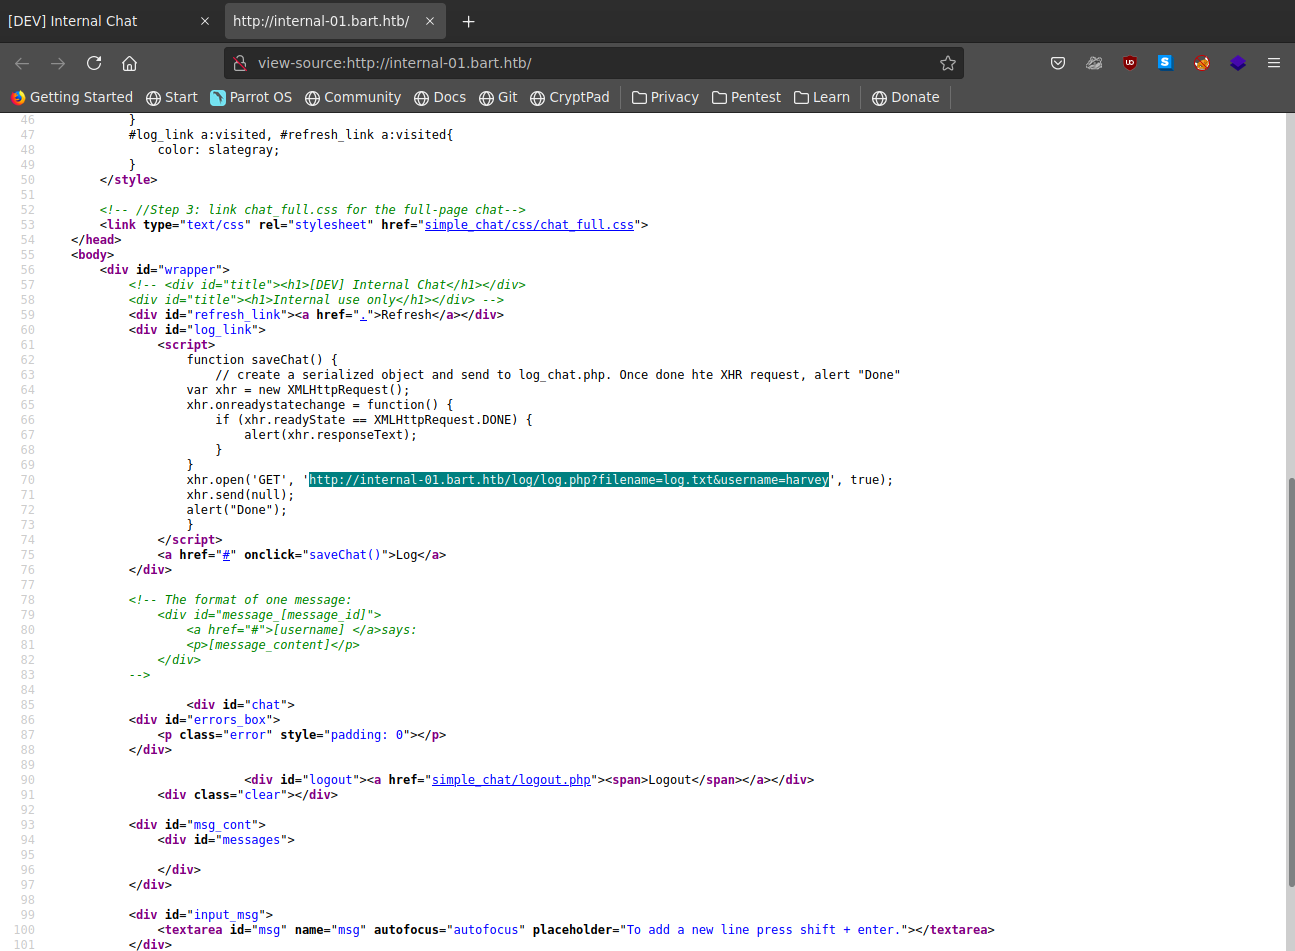Click the vertical scrollbar thumb
This screenshot has width=1295, height=951.
[1290, 683]
